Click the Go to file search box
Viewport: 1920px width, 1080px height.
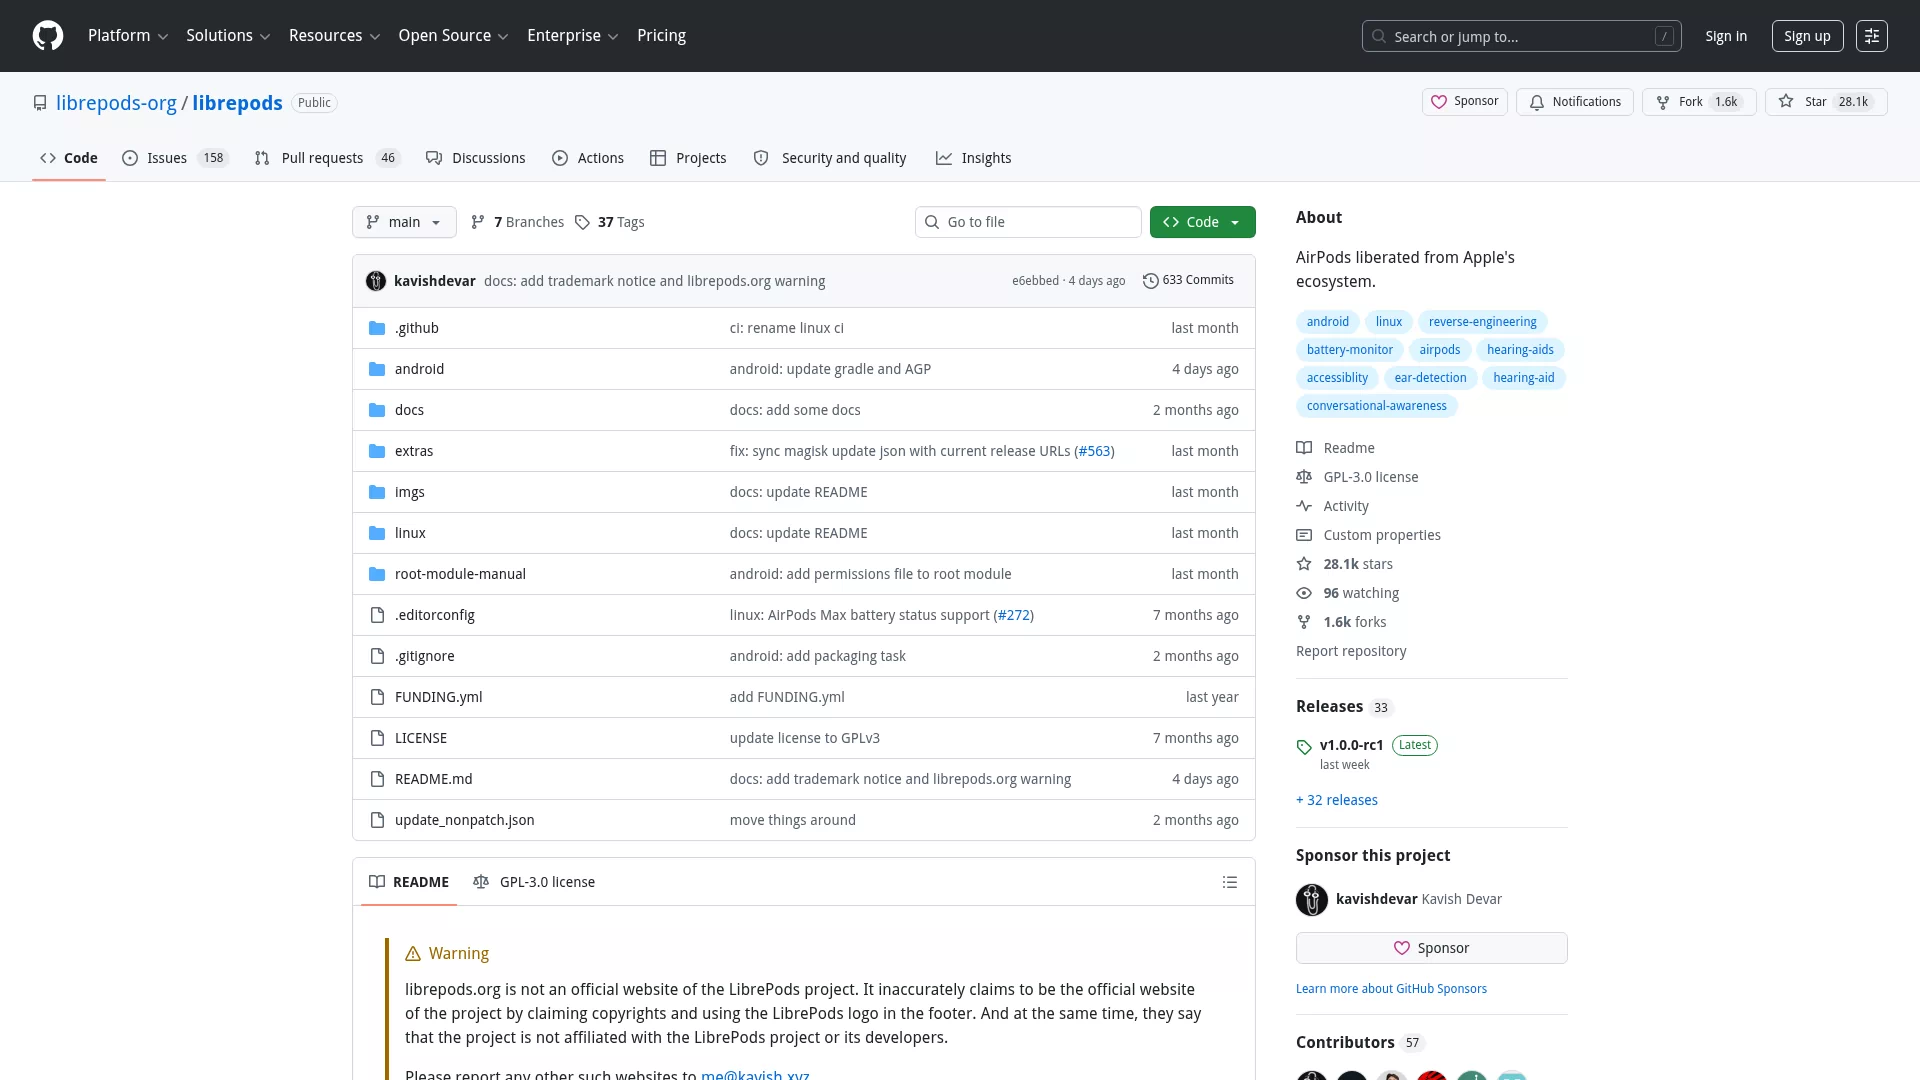1028,222
